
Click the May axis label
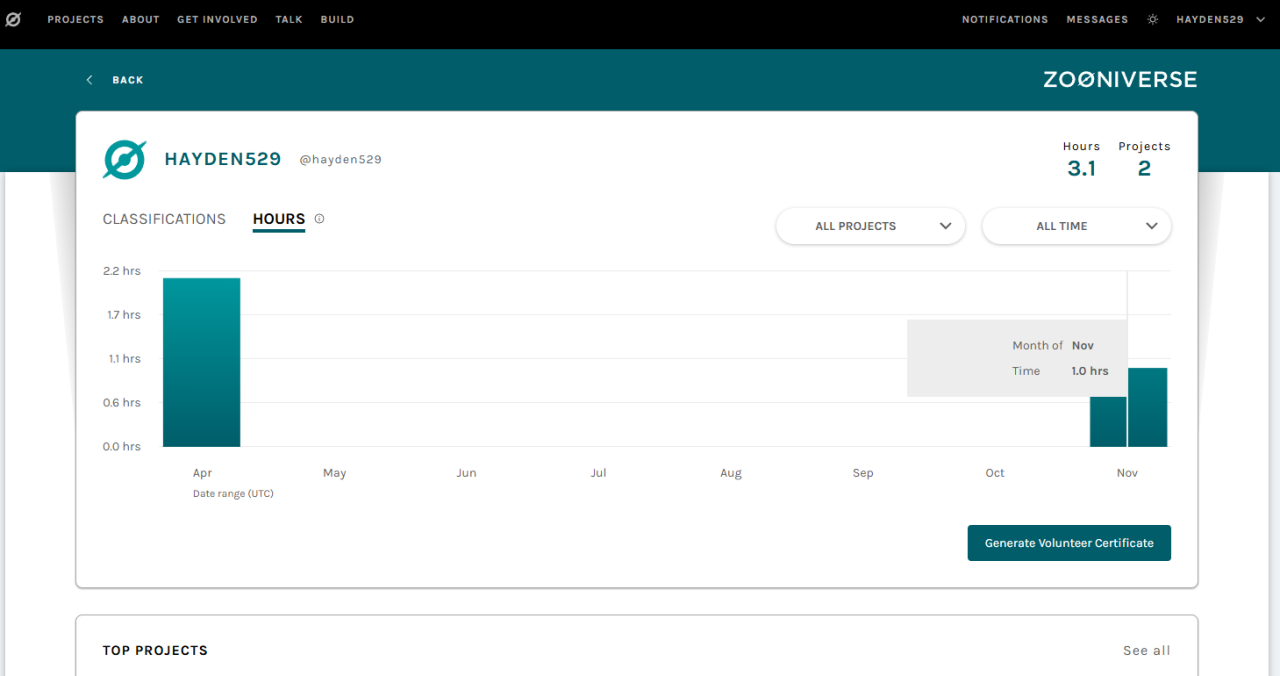[334, 473]
